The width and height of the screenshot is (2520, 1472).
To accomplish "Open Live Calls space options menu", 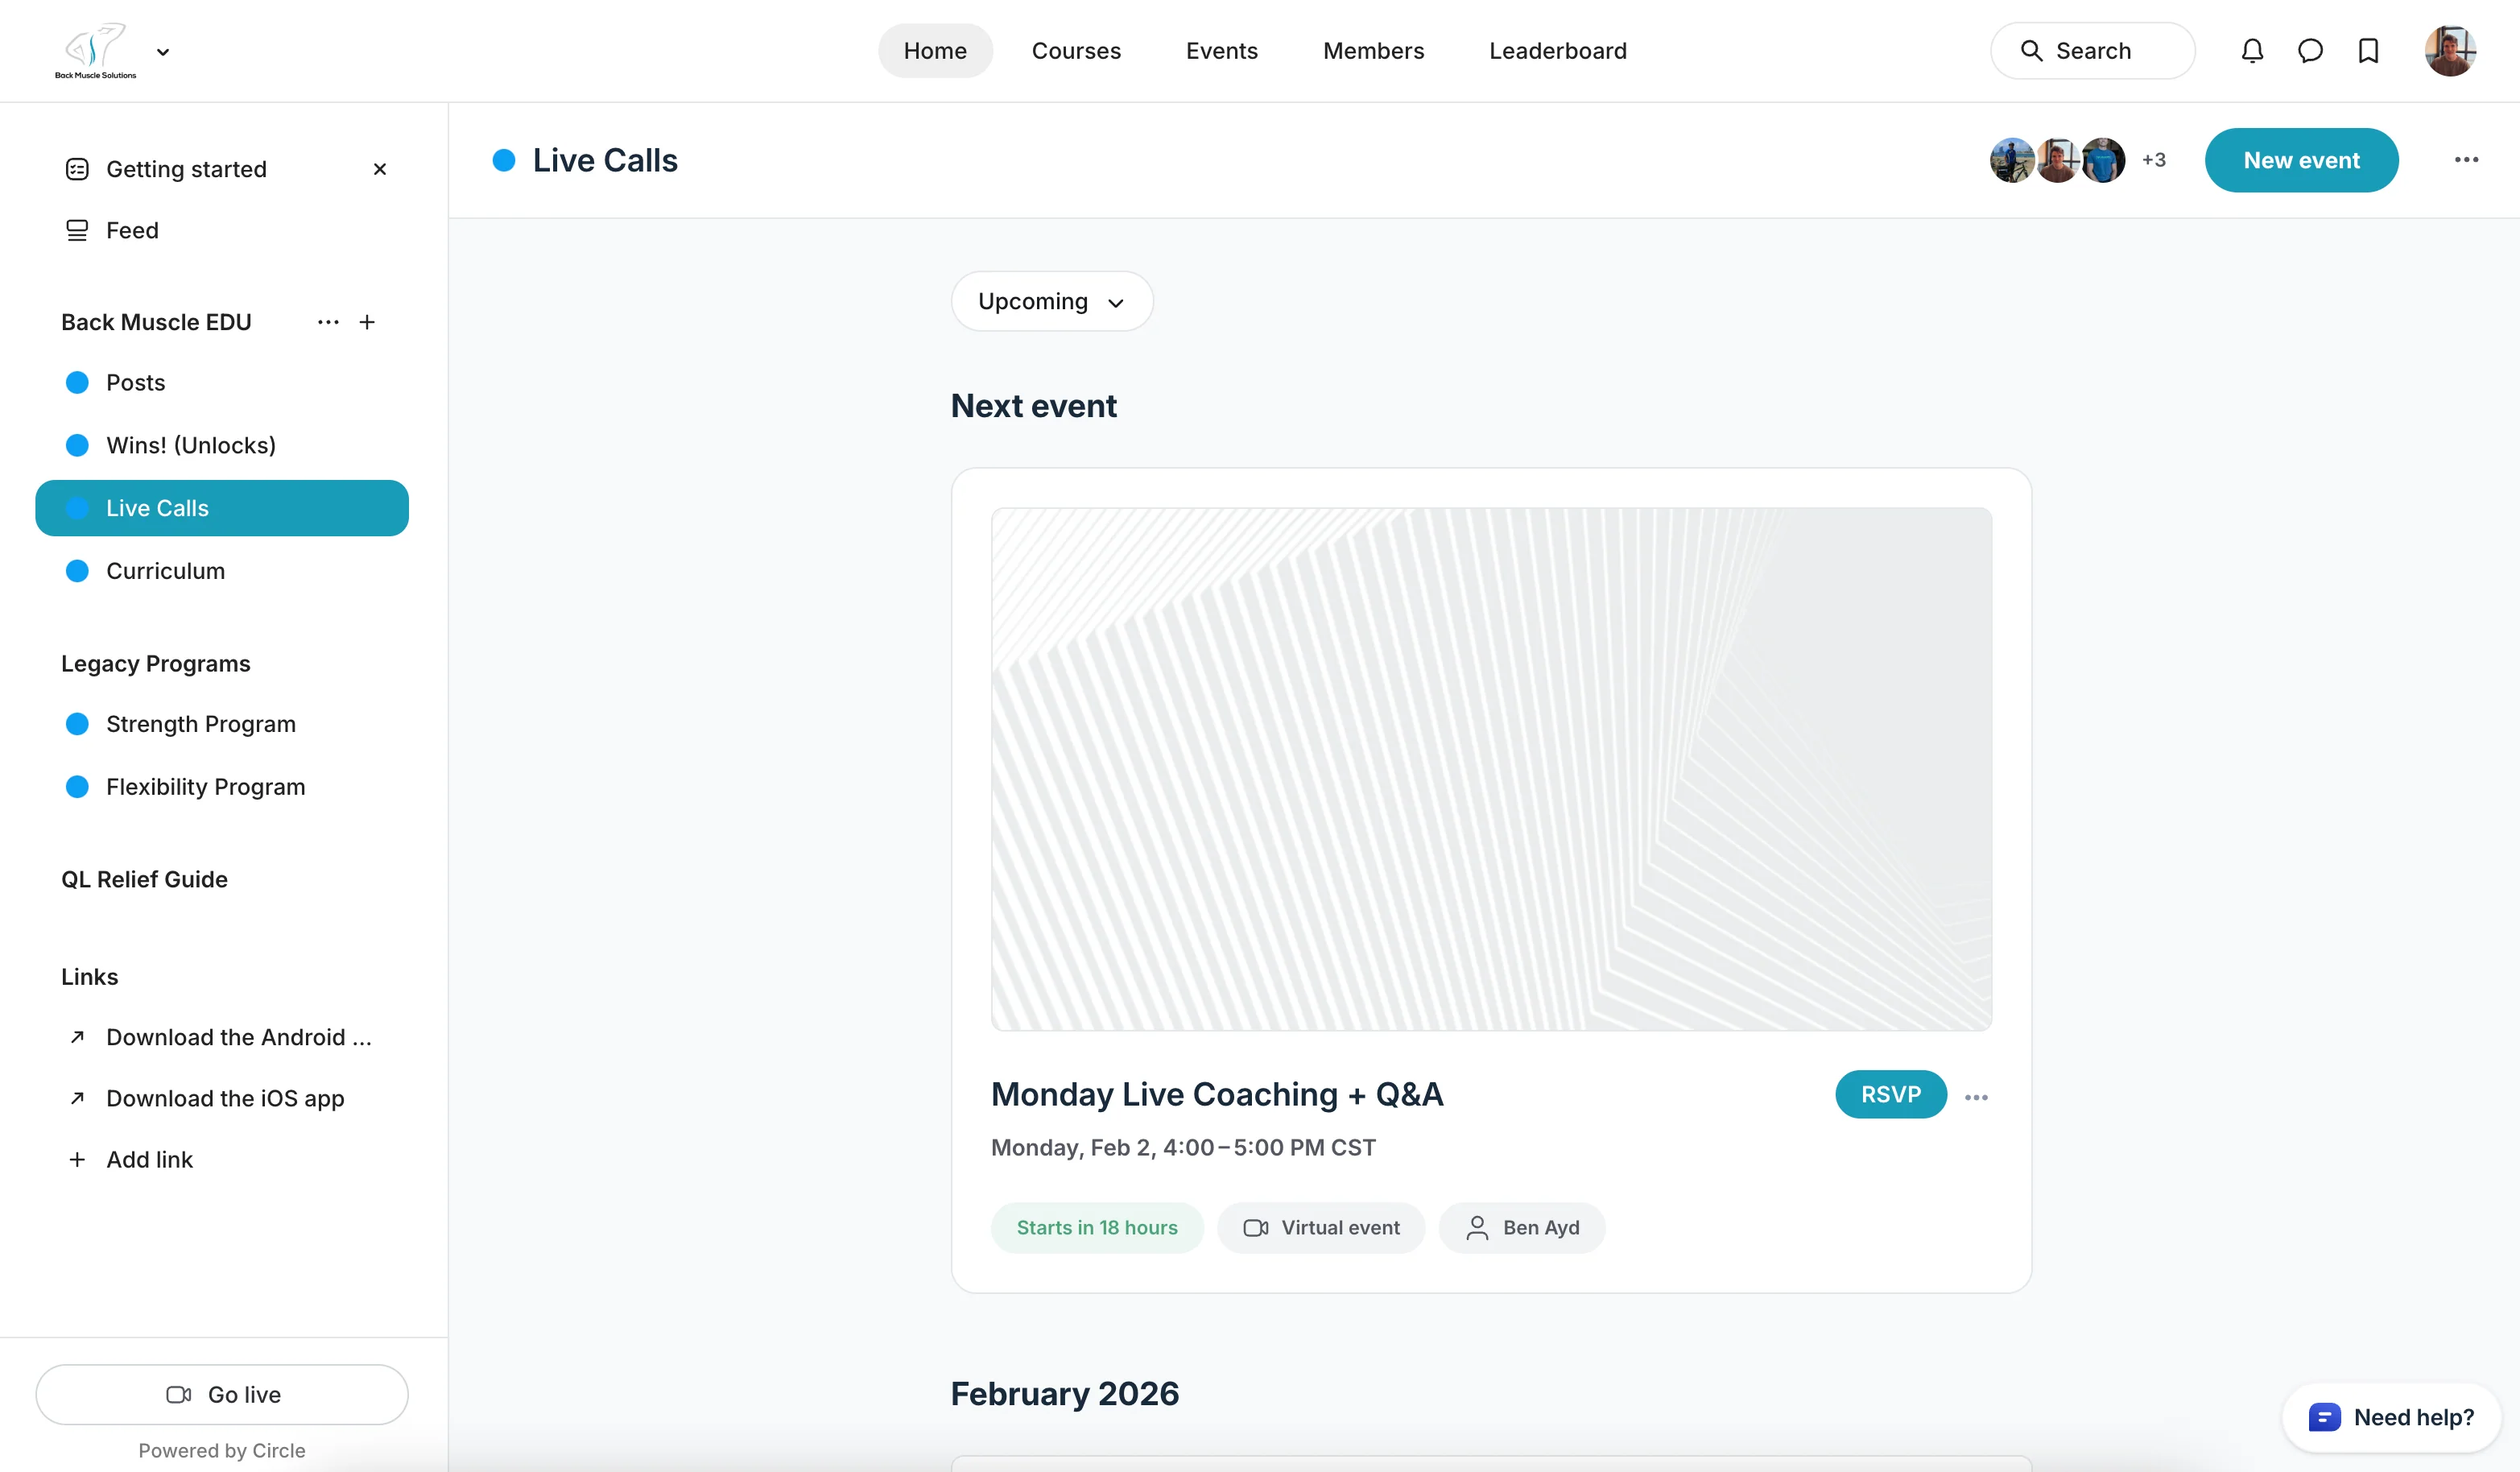I will point(2466,160).
